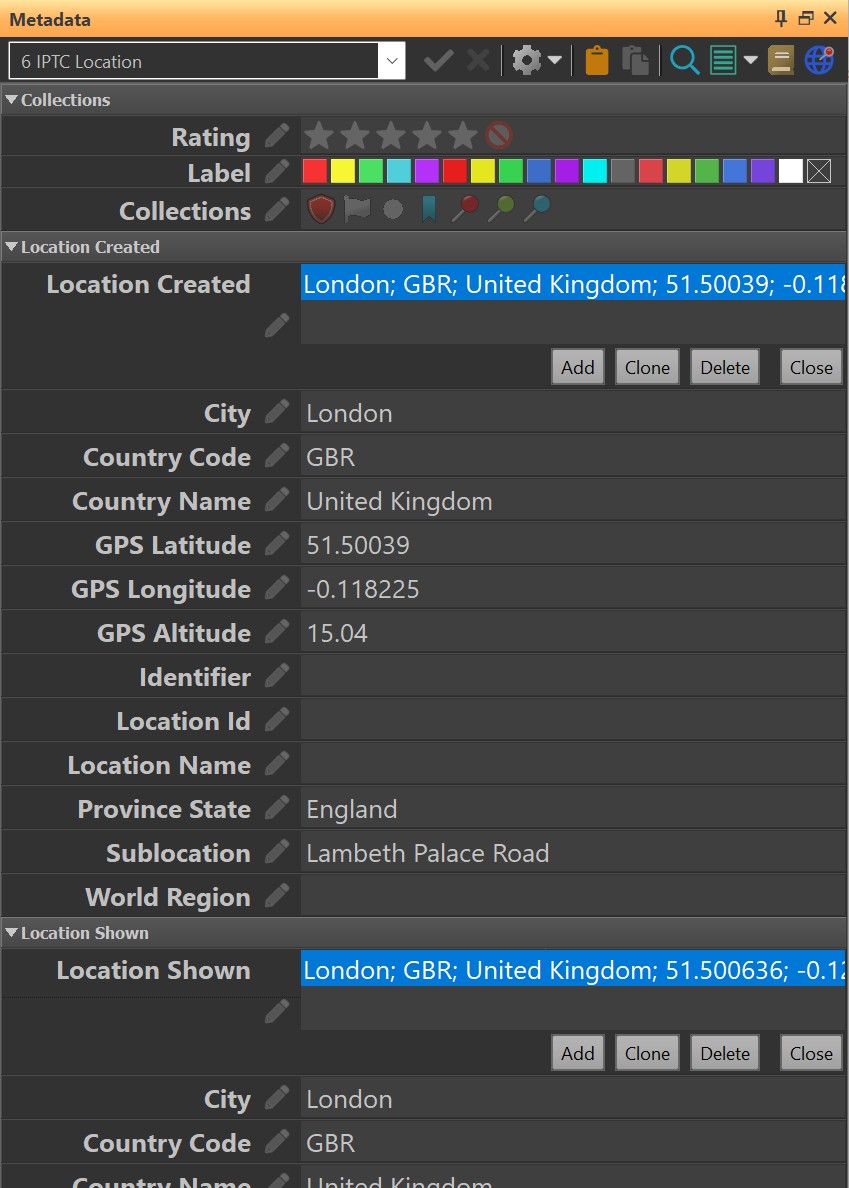Discard changes with the X icon
Screen dimensions: 849x1188
coord(477,60)
